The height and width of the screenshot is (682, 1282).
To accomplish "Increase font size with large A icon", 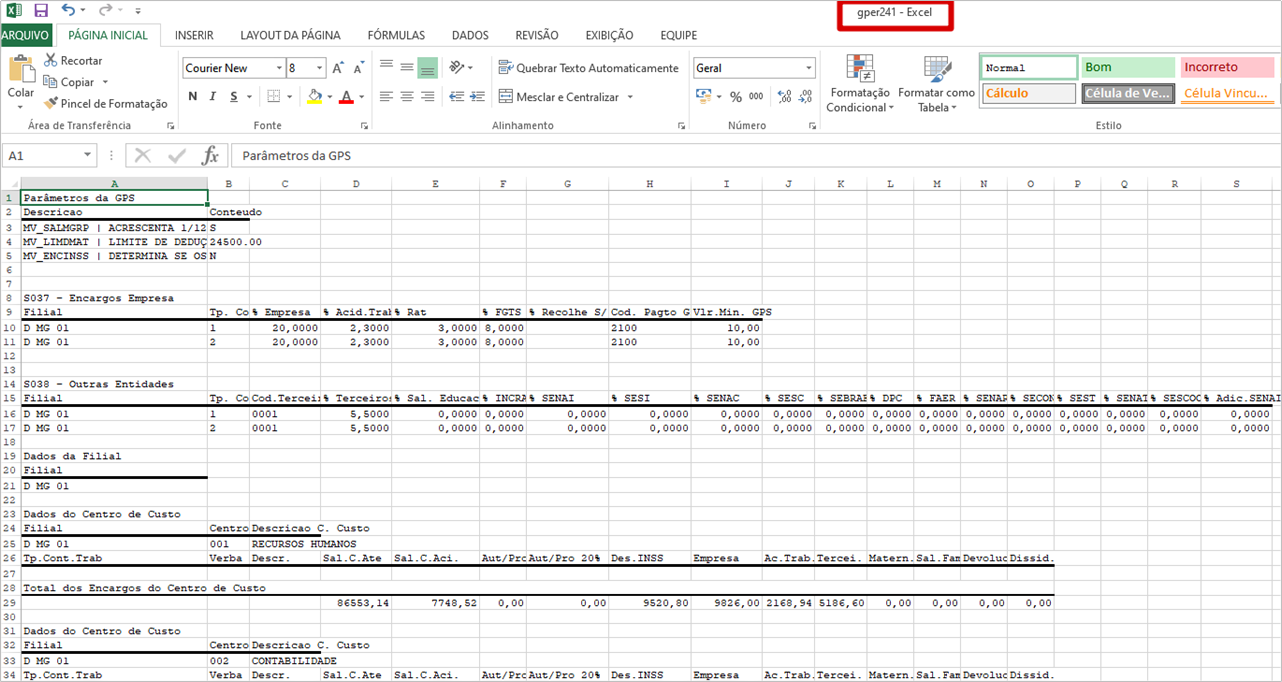I will coord(339,68).
